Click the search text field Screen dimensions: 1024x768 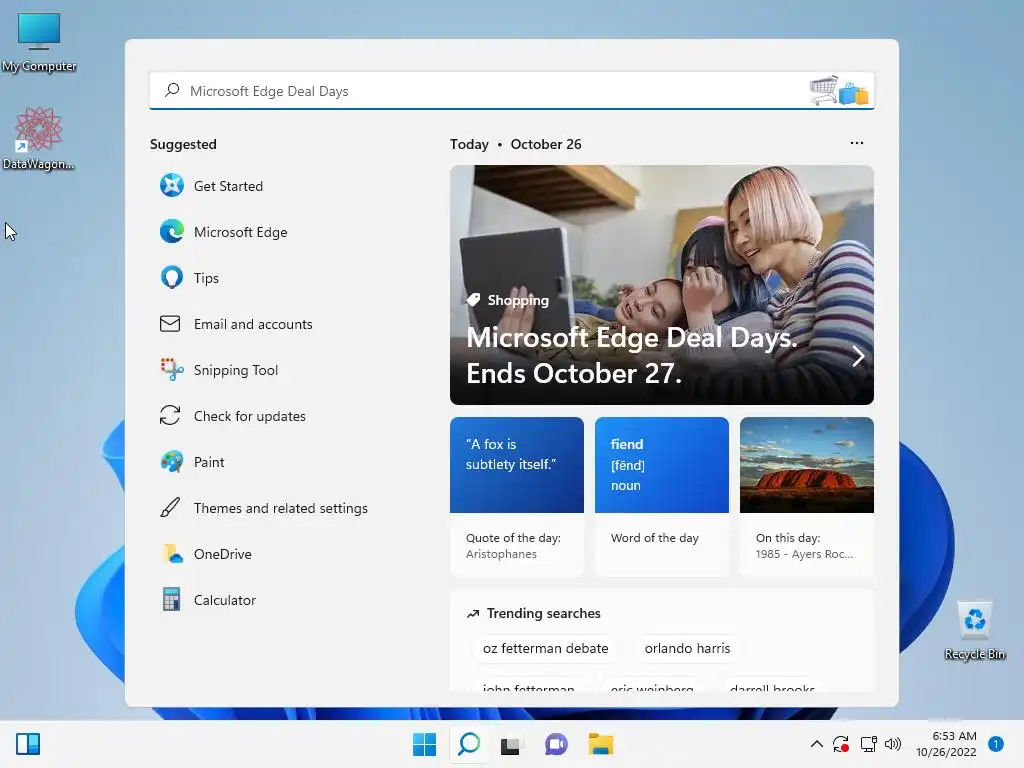511,91
